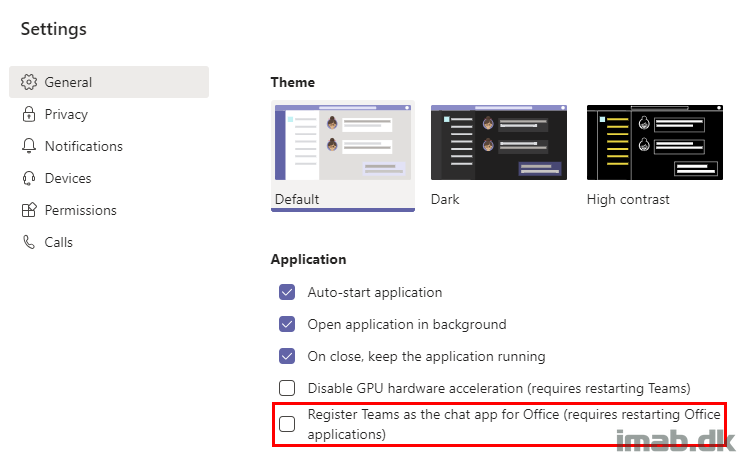Enable Disable GPU hardware acceleration checkbox

(287, 388)
